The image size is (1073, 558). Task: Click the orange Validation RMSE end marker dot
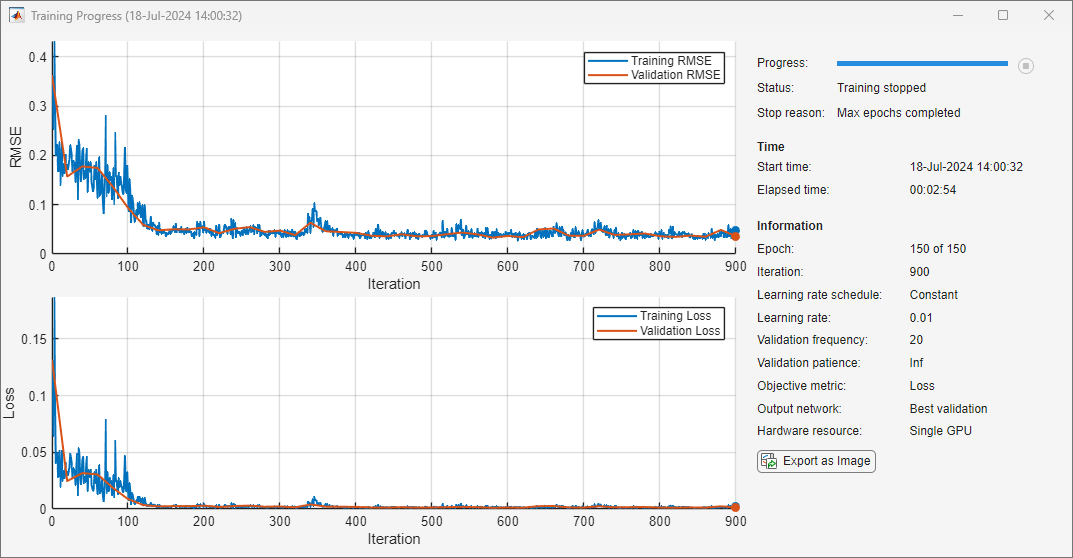pyautogui.click(x=736, y=236)
